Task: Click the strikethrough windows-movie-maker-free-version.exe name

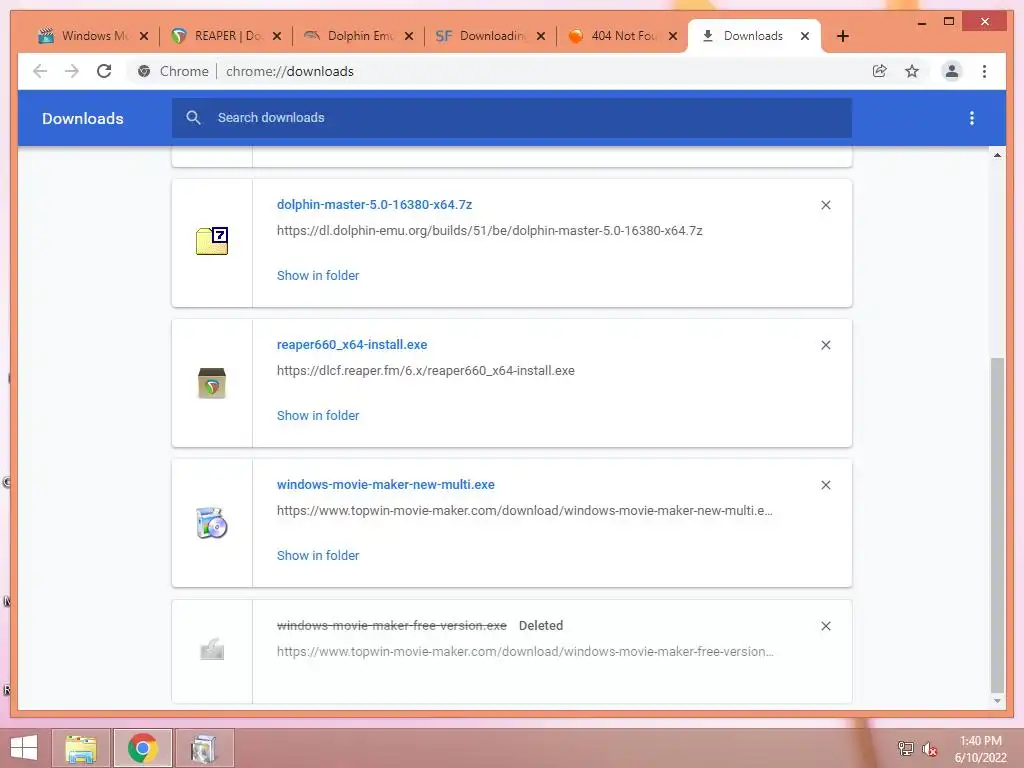Action: pos(392,626)
